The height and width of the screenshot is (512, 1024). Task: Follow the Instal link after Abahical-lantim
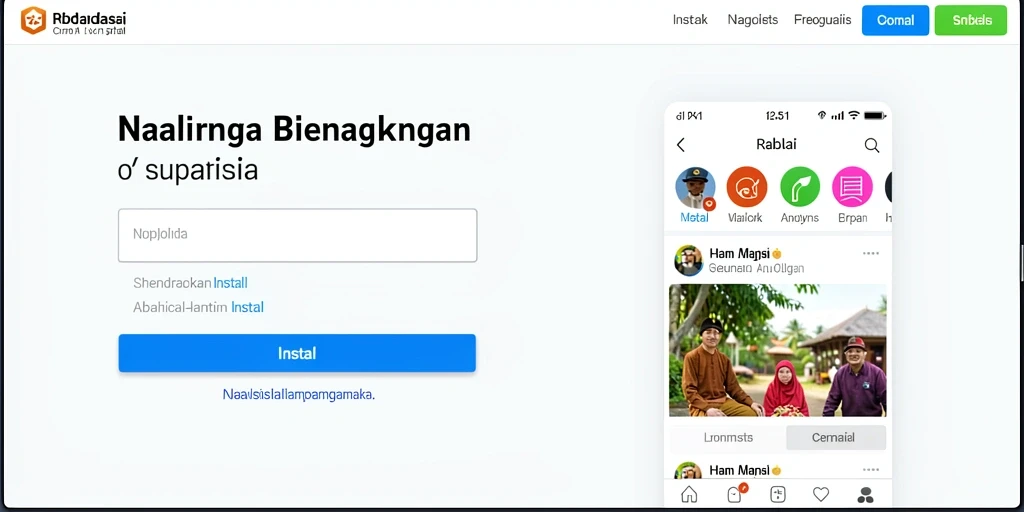tap(247, 307)
